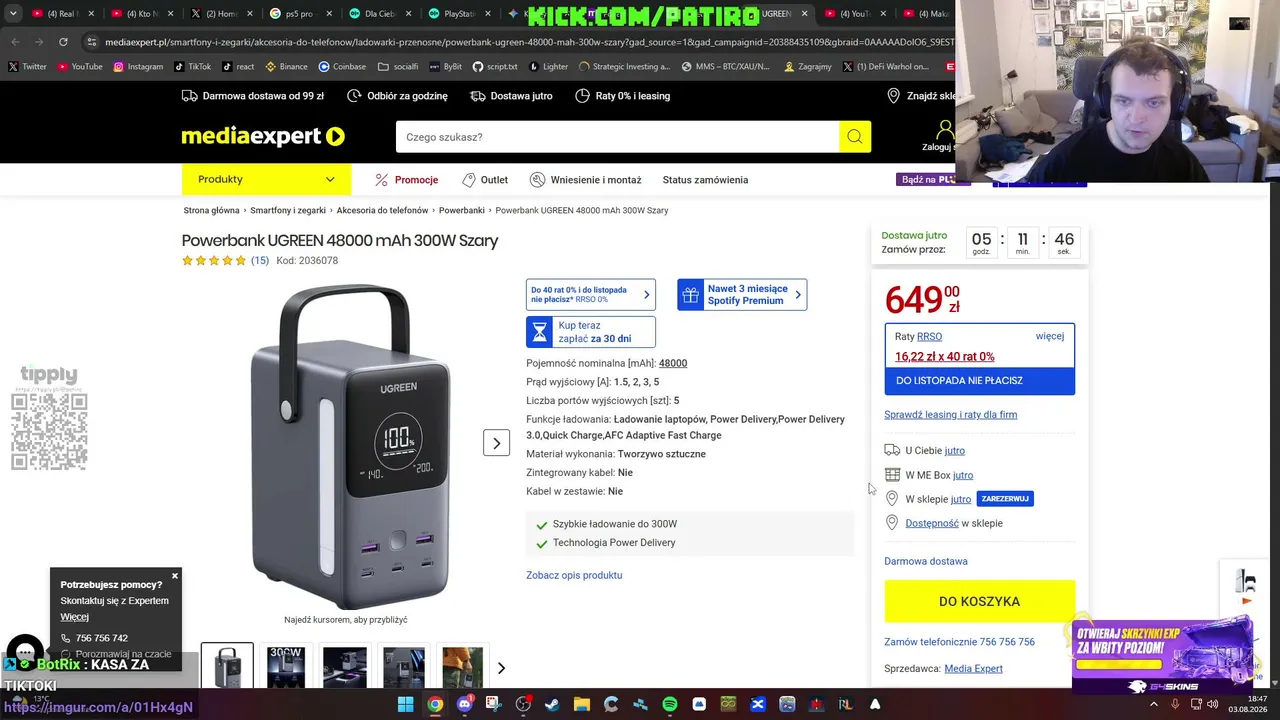Open Chrome from the taskbar
This screenshot has width=1280, height=720.
pyautogui.click(x=435, y=704)
